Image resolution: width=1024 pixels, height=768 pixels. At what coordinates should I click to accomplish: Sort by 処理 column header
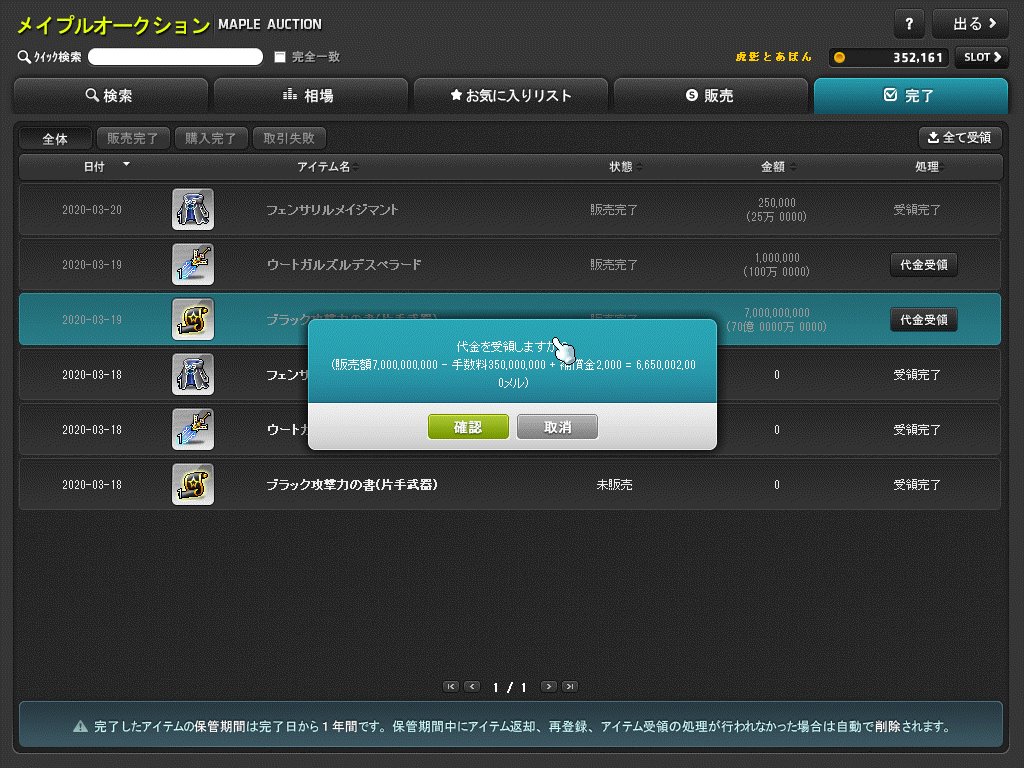click(927, 167)
